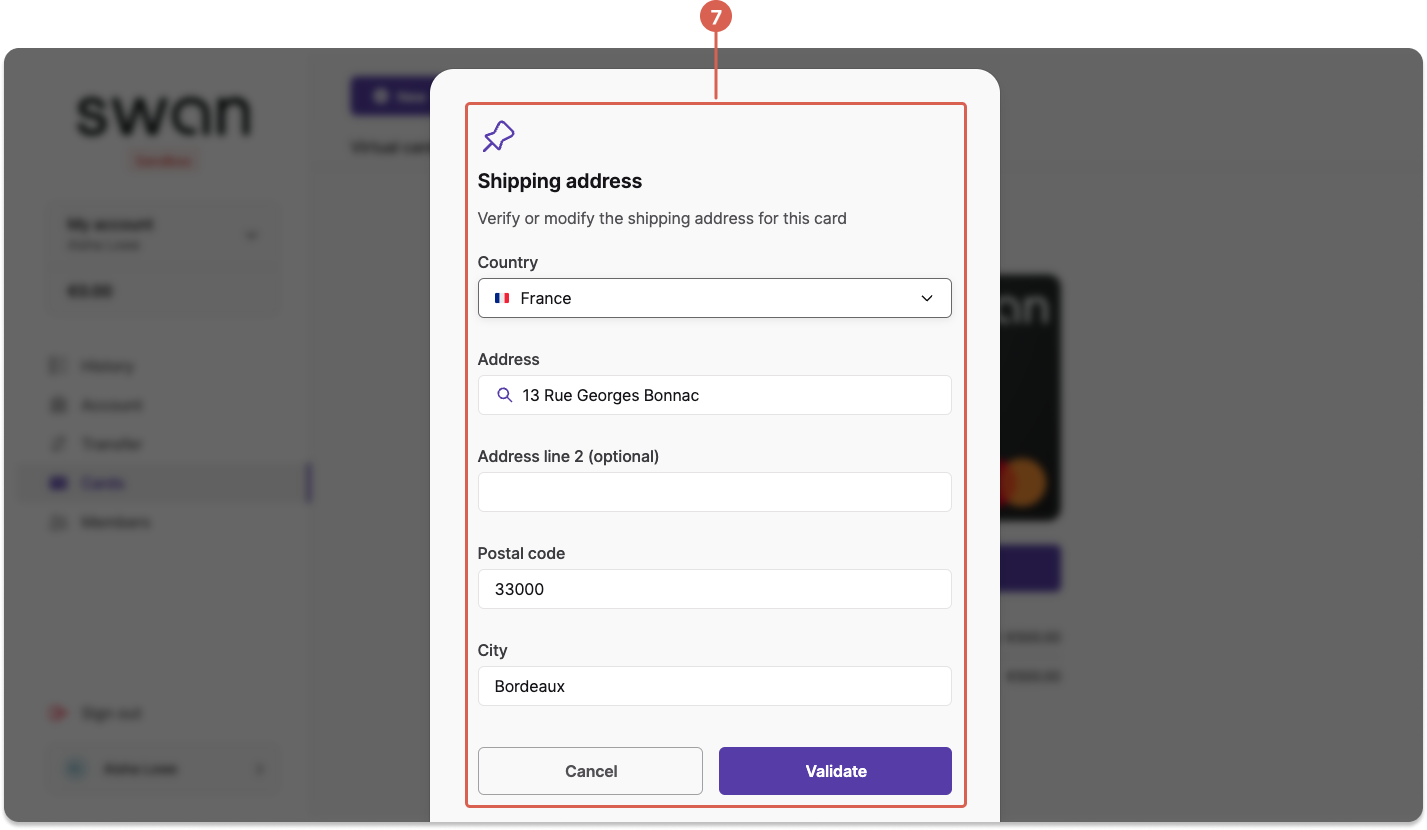Click the magnifier icon in Address field
Image resolution: width=1427 pixels, height=830 pixels.
tap(504, 395)
